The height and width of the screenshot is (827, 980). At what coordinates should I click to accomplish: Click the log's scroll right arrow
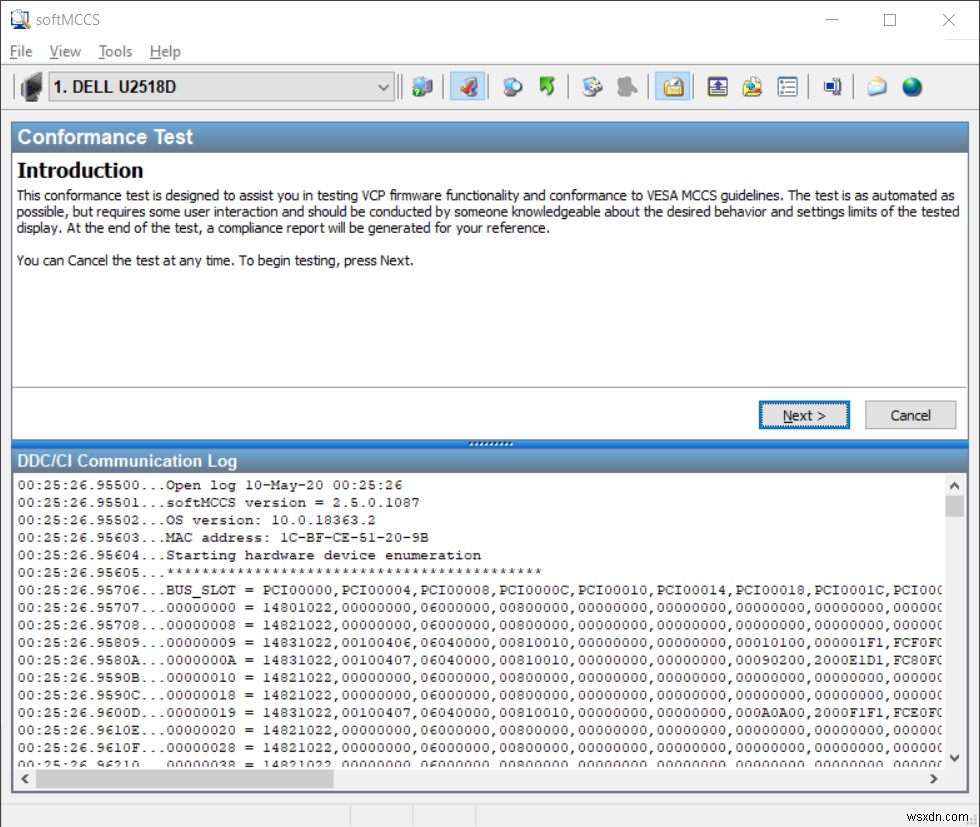click(934, 779)
